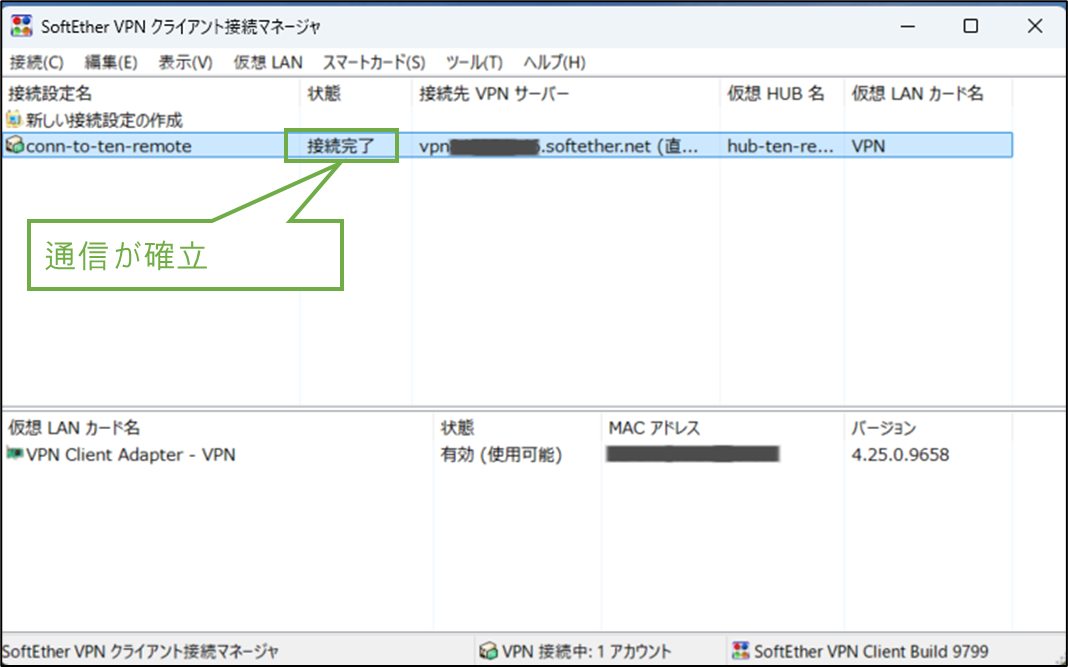This screenshot has width=1068, height=667.
Task: Open the 仮想 LAN menu
Action: click(268, 63)
